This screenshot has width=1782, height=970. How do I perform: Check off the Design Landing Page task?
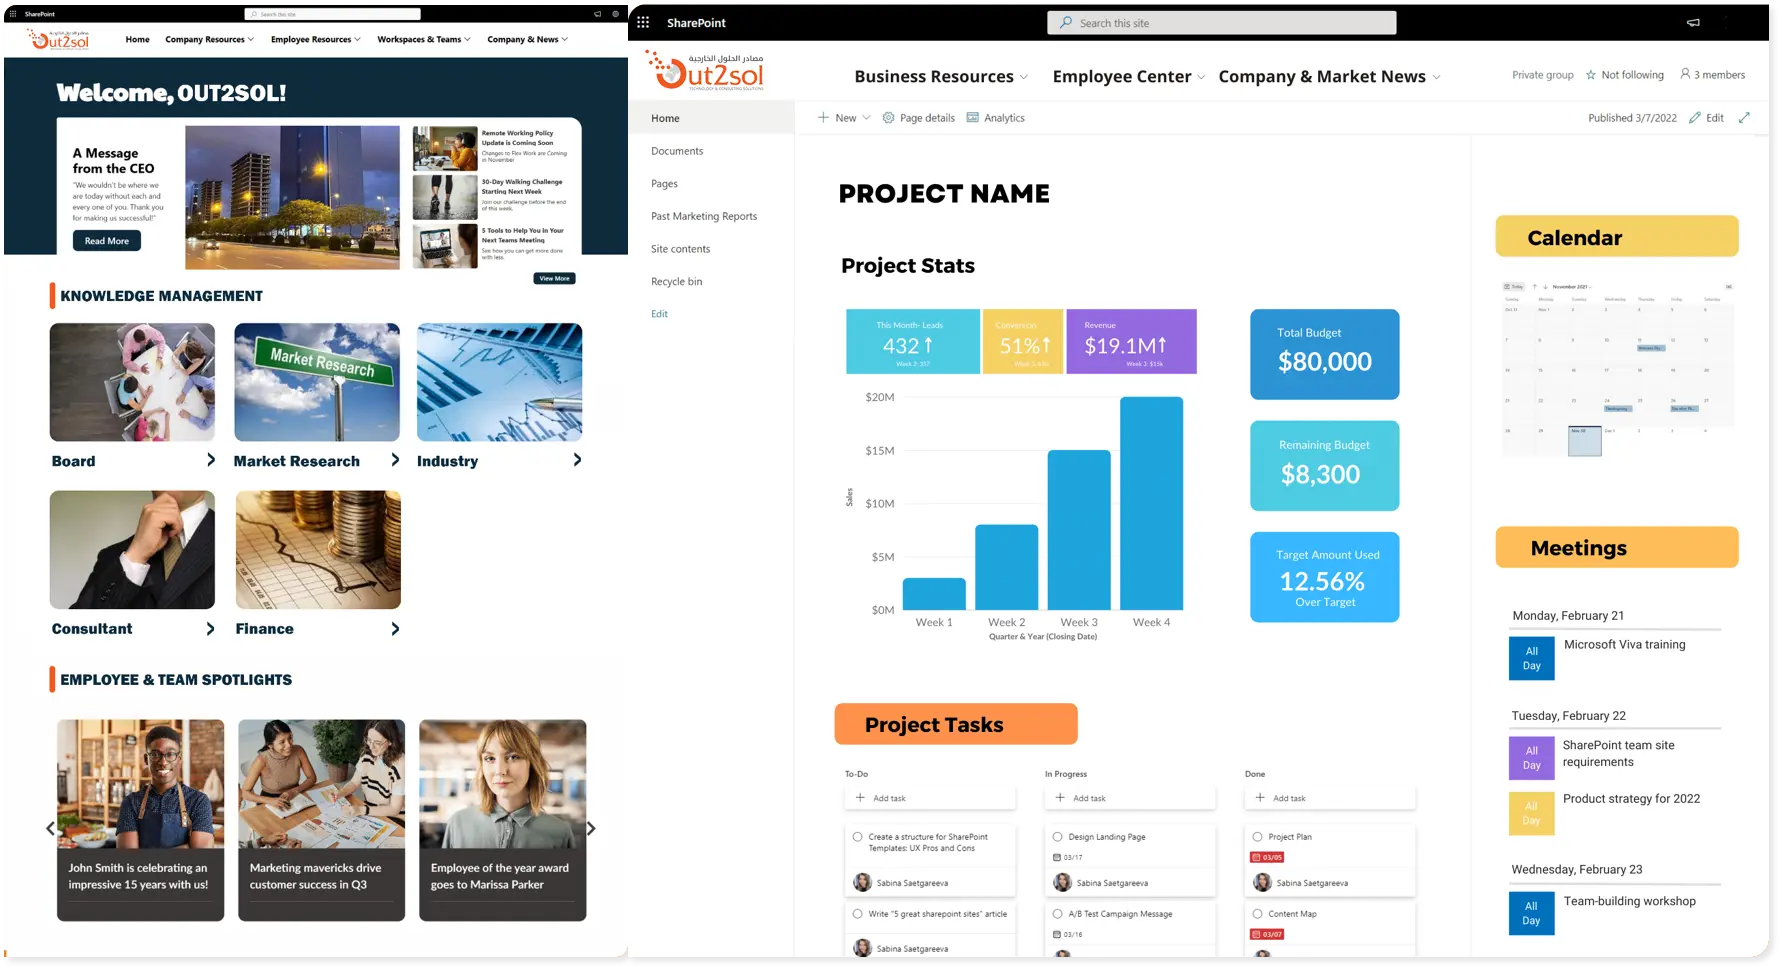pyautogui.click(x=1058, y=836)
